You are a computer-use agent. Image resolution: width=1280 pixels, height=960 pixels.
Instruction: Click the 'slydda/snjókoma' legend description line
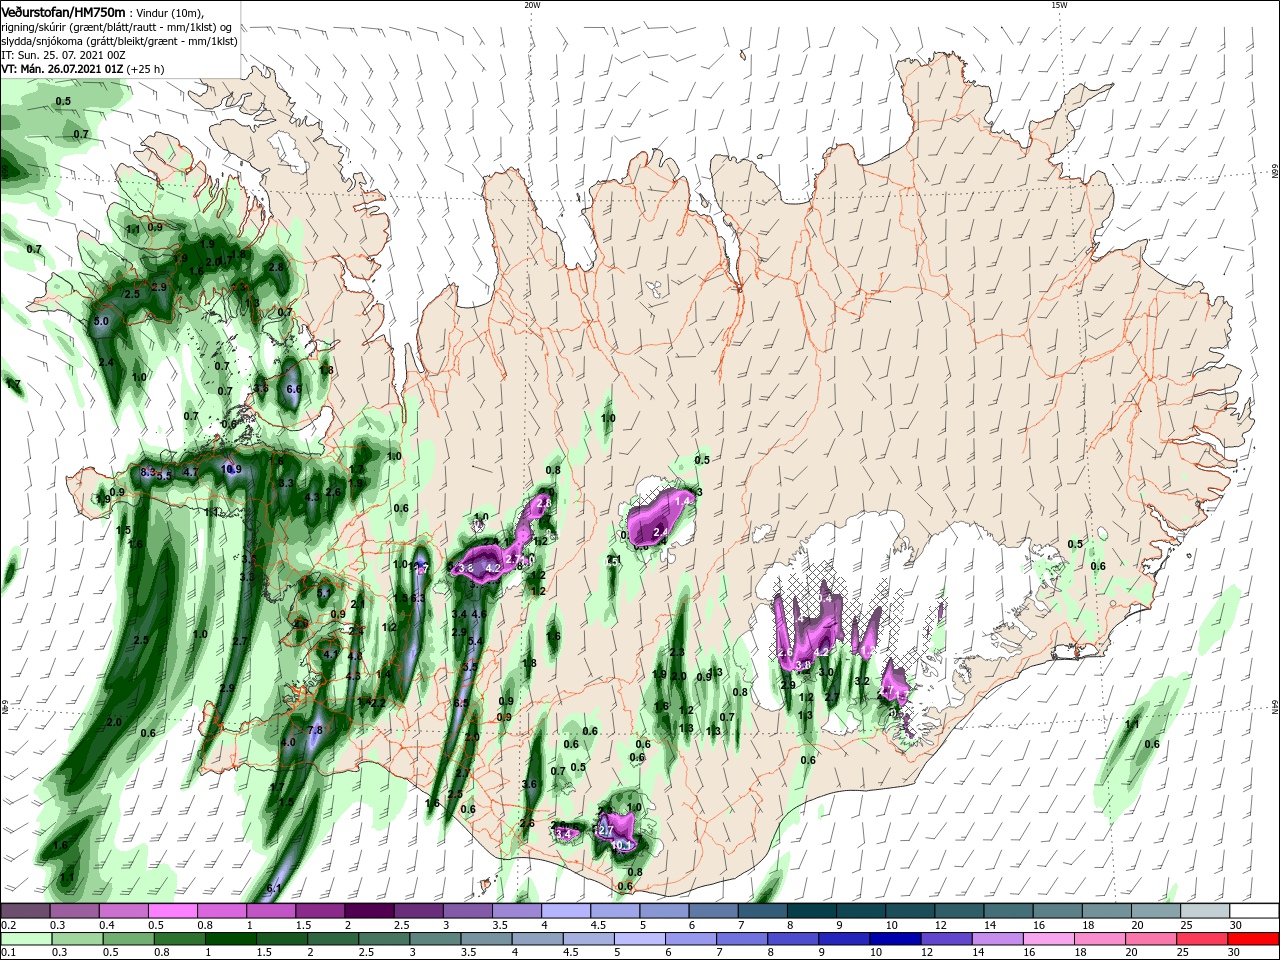[x=119, y=41]
